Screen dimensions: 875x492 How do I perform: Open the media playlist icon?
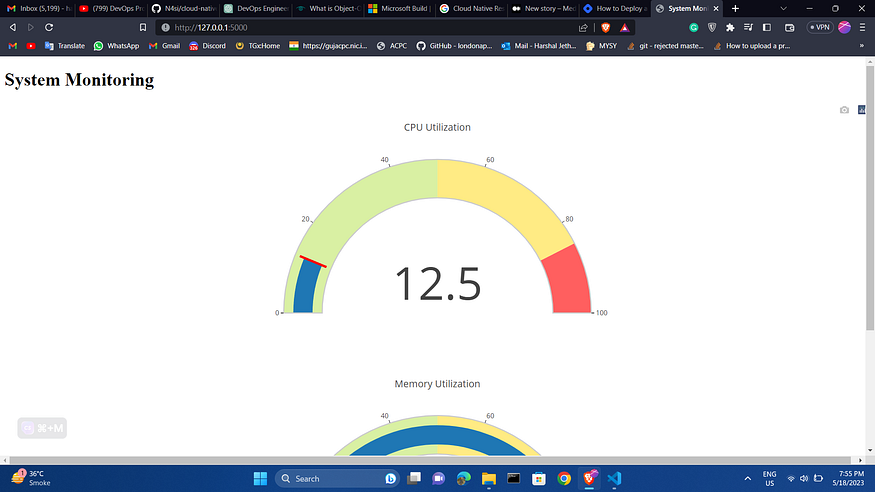tap(748, 27)
